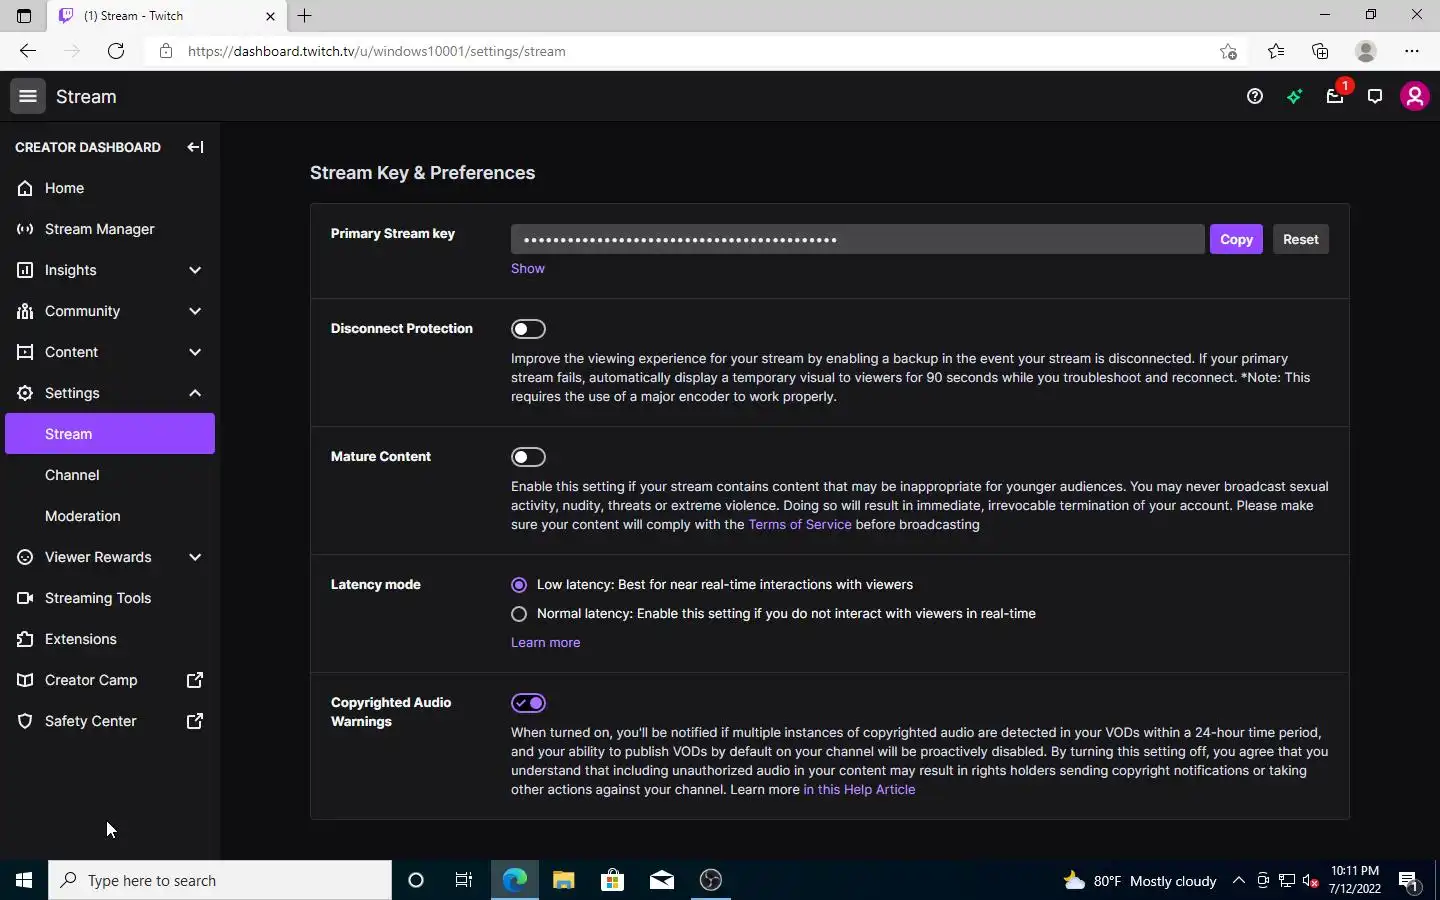The height and width of the screenshot is (900, 1440).
Task: Reset the primary stream key
Action: pos(1300,239)
